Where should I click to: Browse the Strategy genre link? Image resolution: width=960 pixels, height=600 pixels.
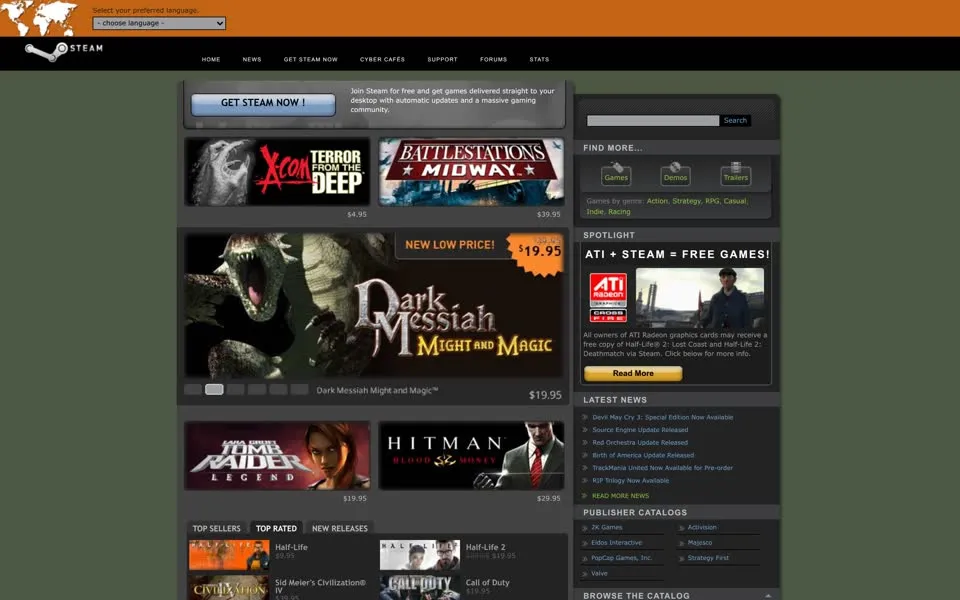[686, 201]
